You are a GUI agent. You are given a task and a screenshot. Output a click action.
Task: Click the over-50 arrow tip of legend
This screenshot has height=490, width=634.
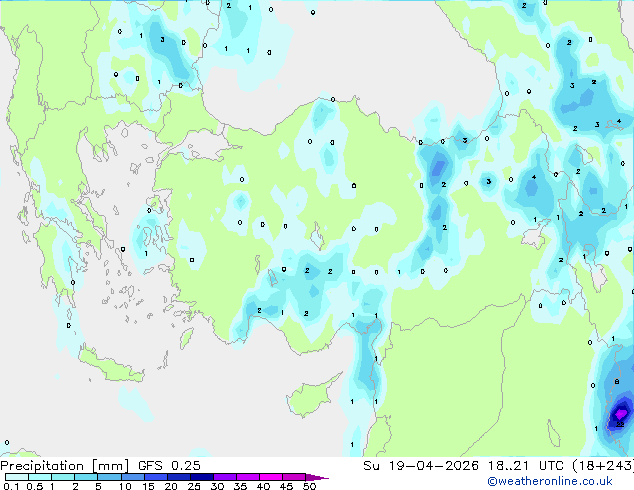point(317,477)
